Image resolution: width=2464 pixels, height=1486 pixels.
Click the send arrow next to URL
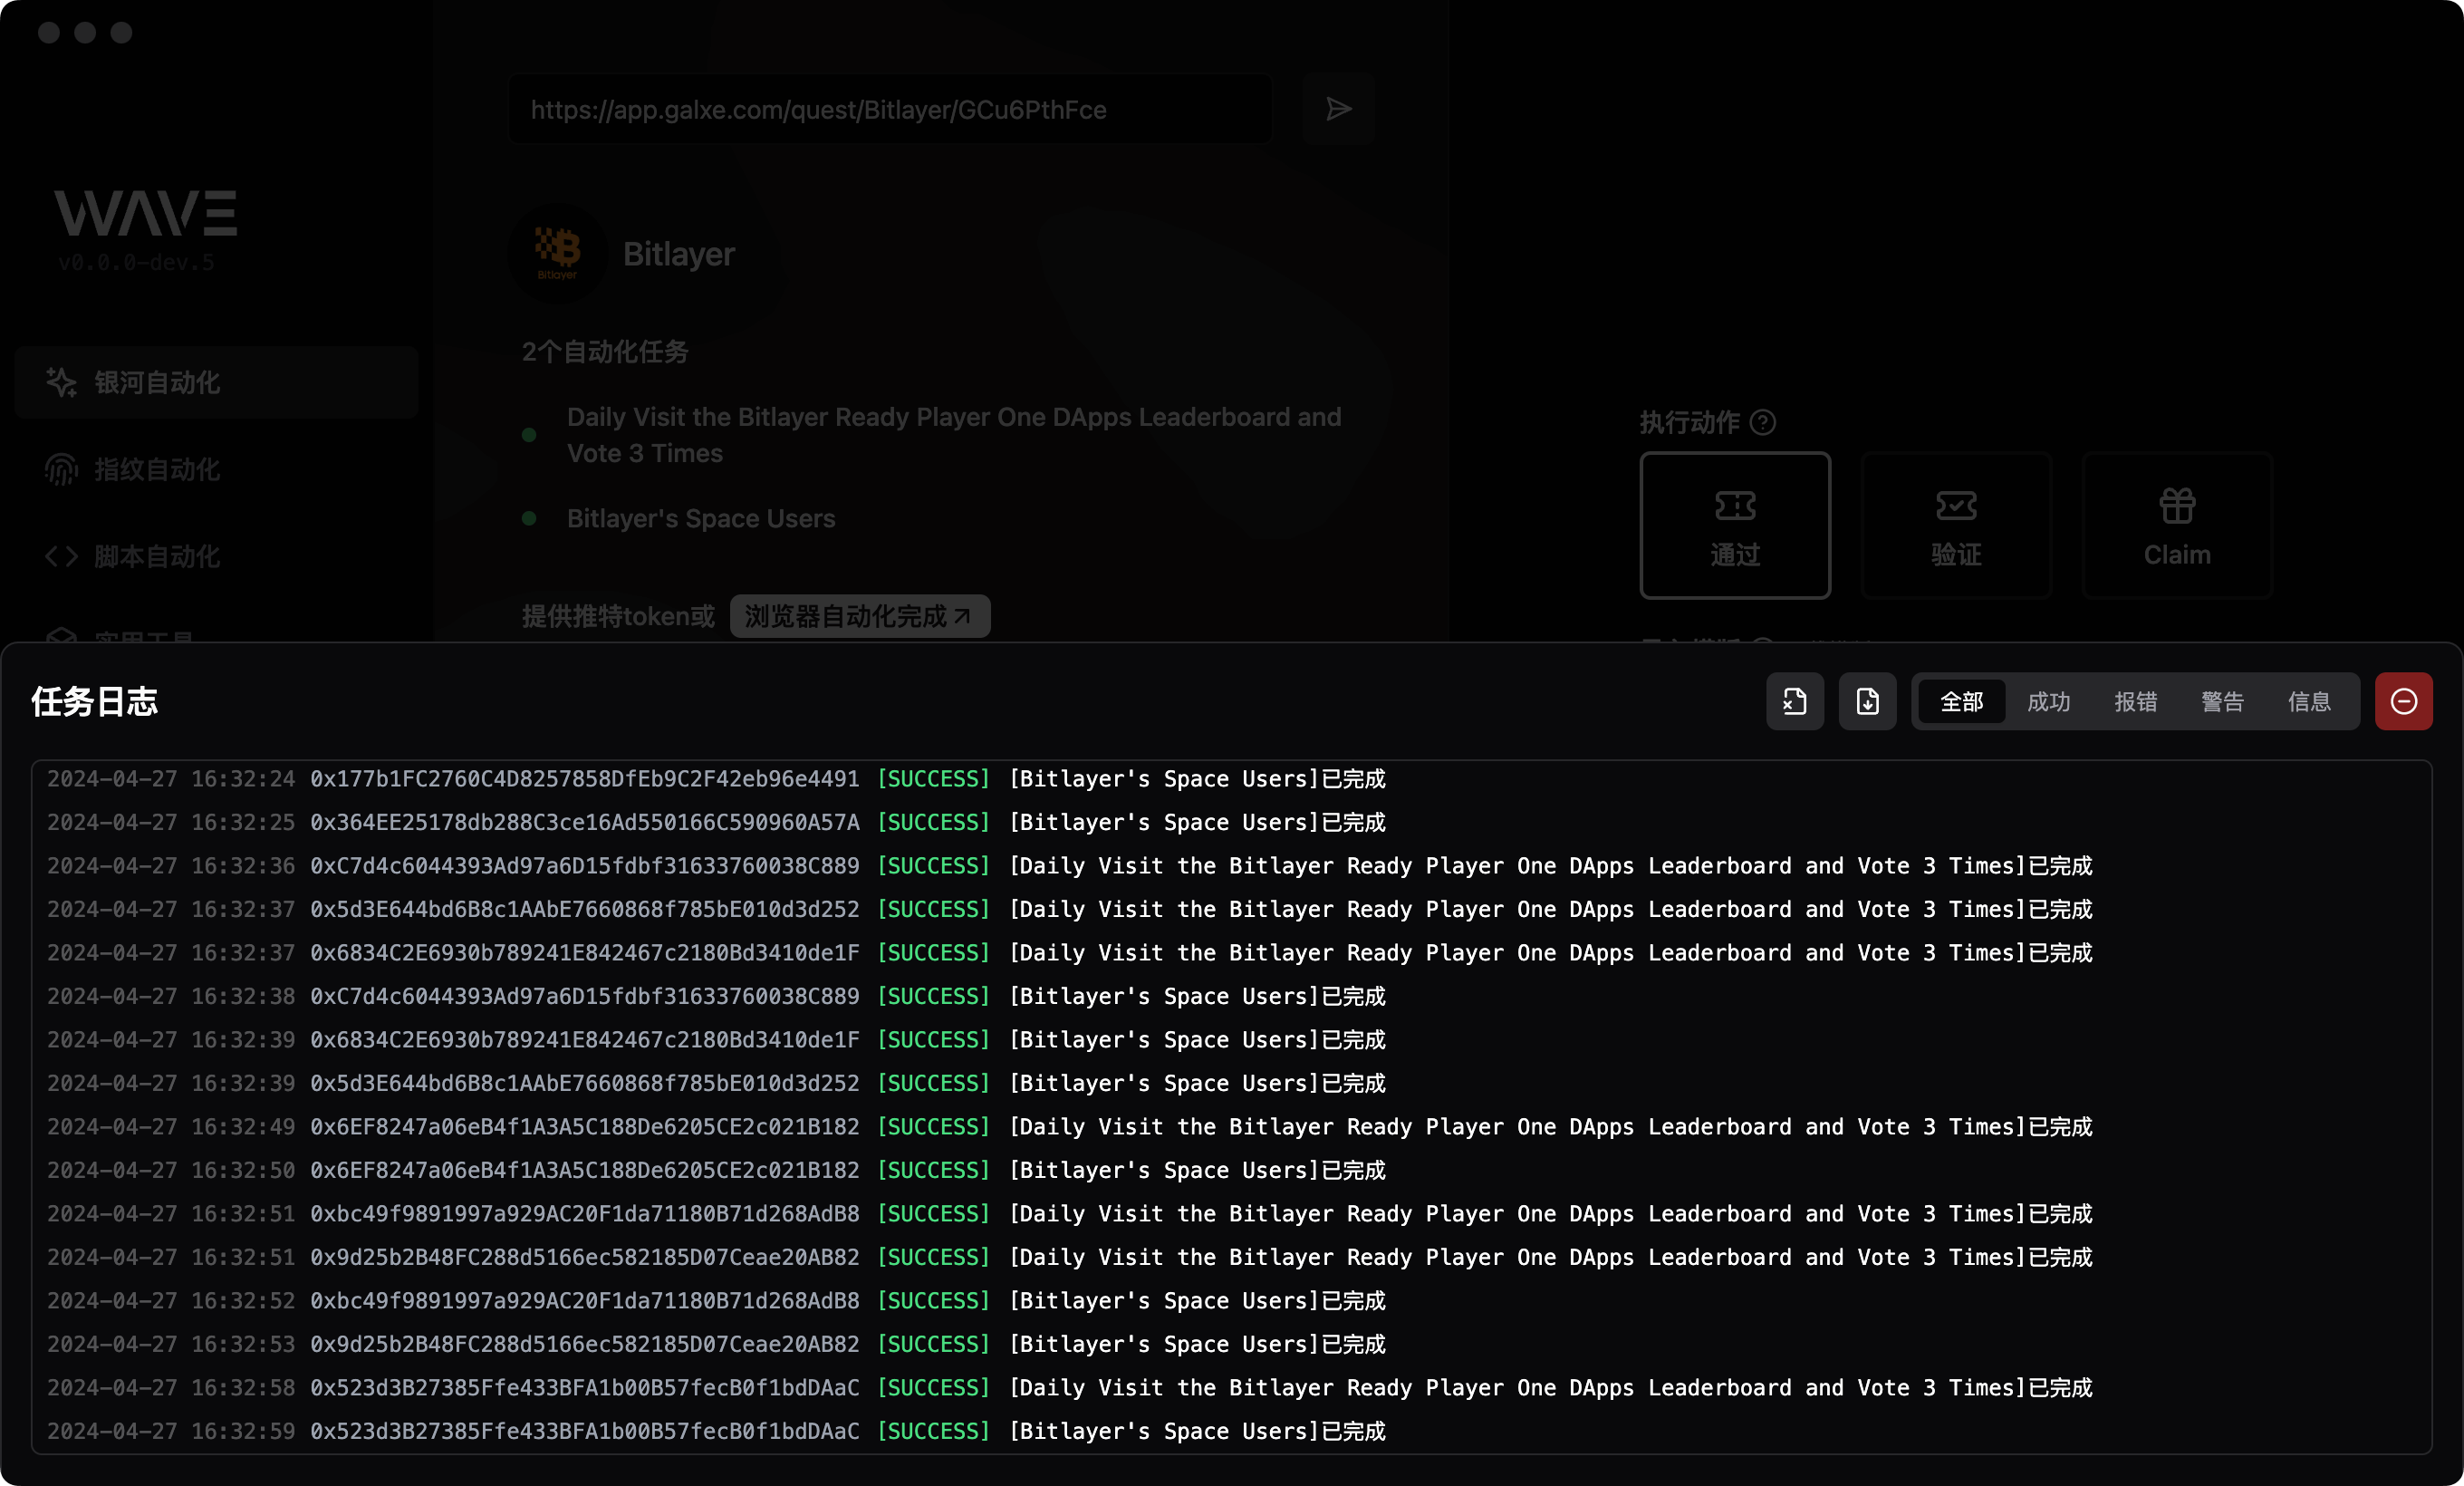pyautogui.click(x=1338, y=109)
